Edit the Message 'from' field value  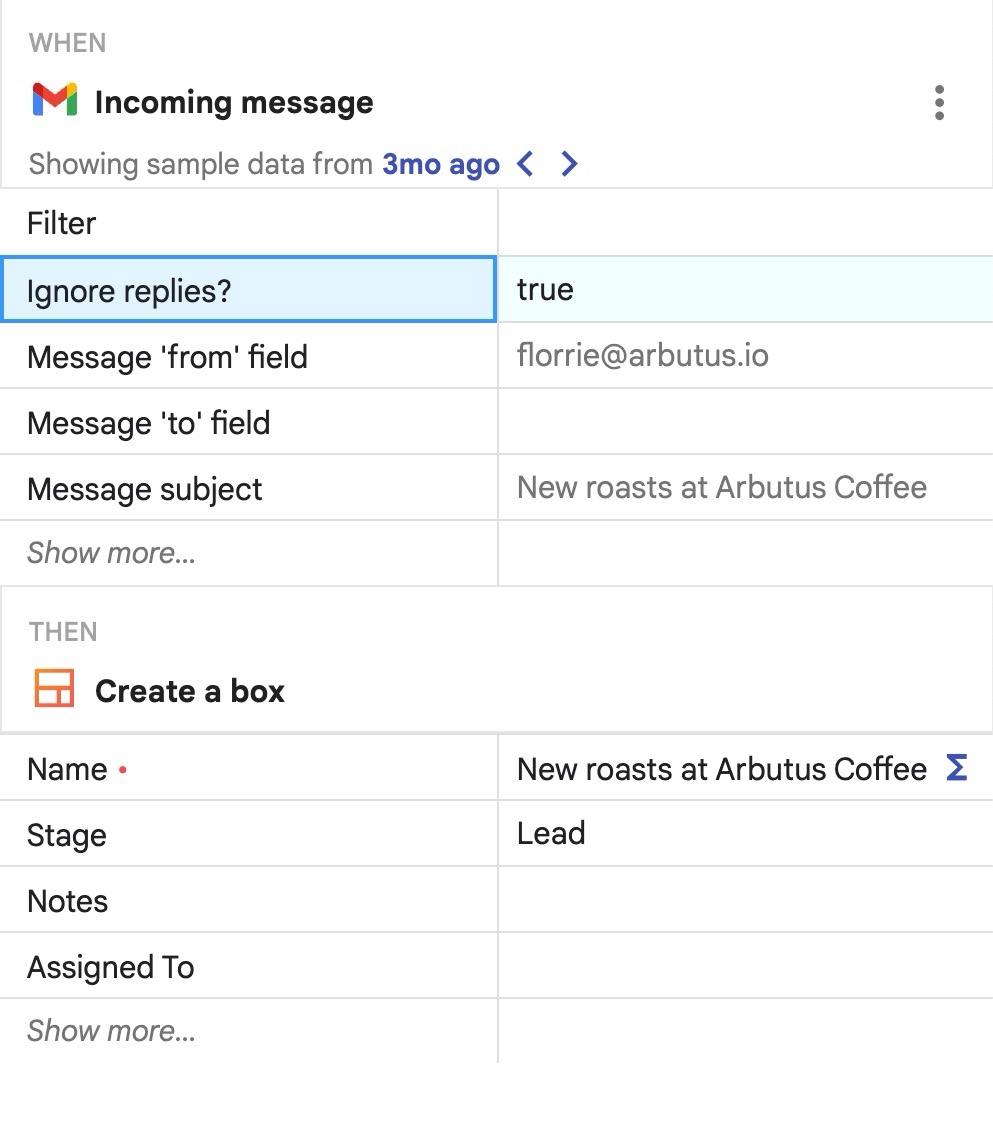coord(745,355)
